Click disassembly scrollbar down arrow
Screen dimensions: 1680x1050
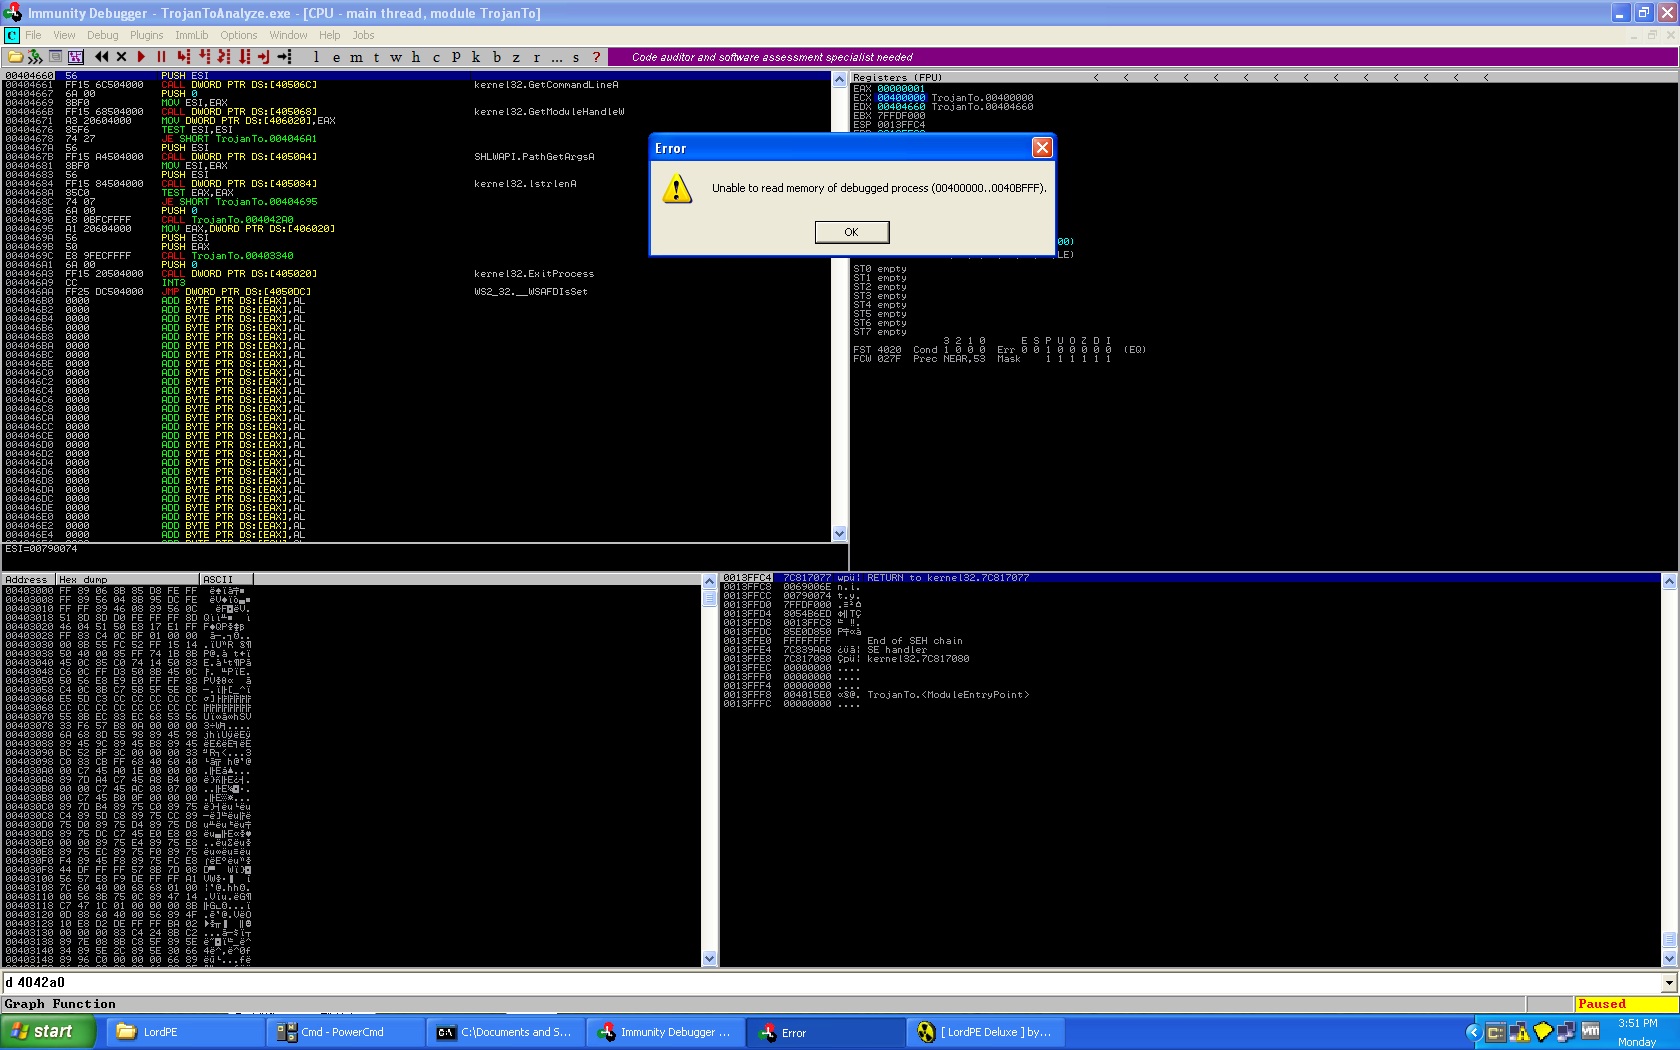840,534
